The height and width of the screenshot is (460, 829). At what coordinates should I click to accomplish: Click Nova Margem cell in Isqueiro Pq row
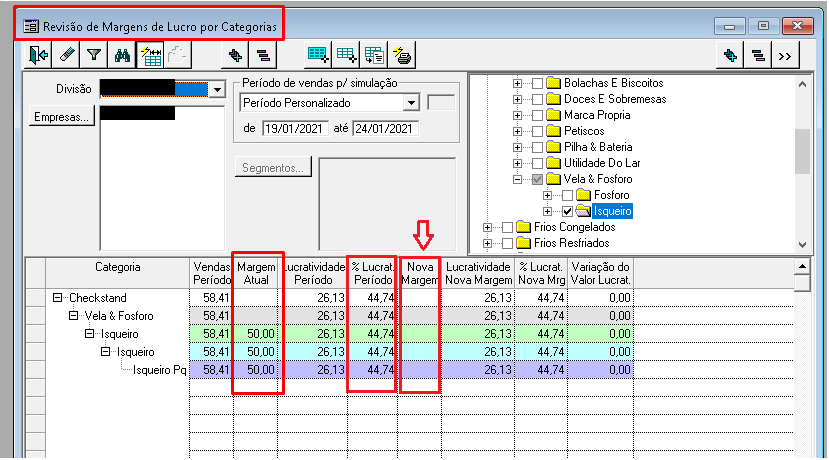click(x=420, y=370)
